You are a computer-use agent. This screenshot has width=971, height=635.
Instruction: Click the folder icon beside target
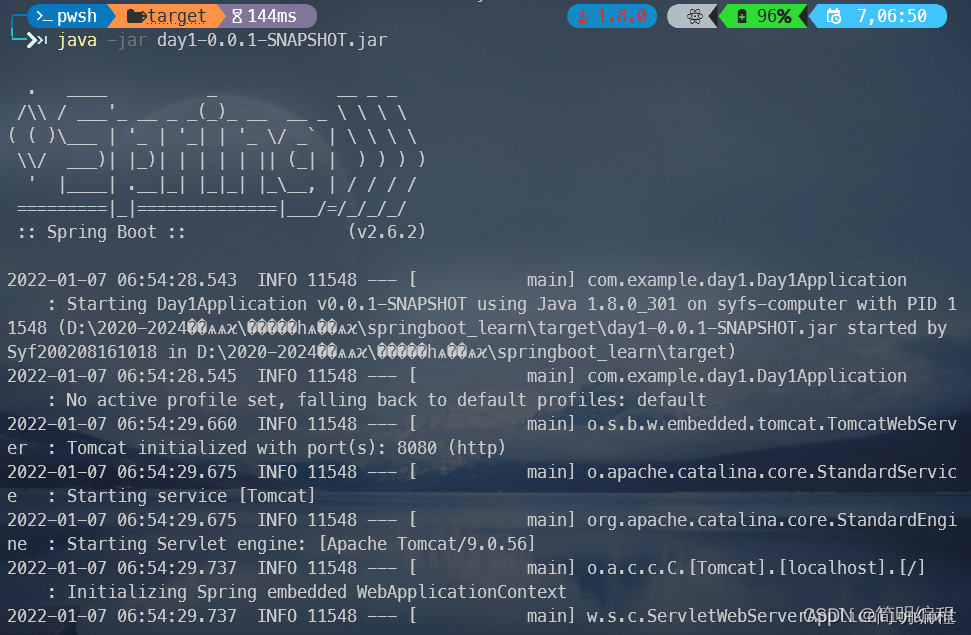tap(136, 16)
